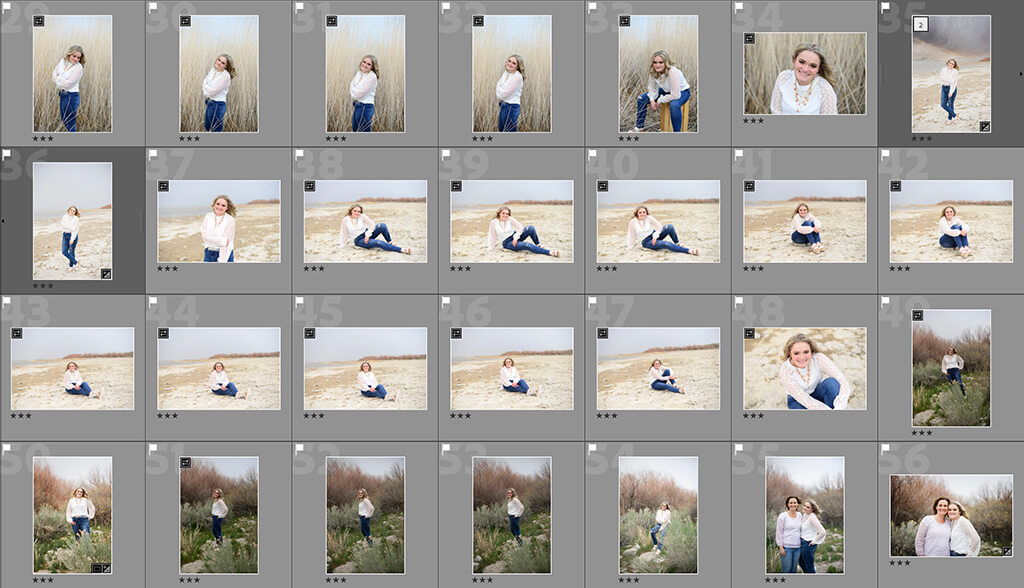Toggle the pick flag on photo 42

click(886, 155)
